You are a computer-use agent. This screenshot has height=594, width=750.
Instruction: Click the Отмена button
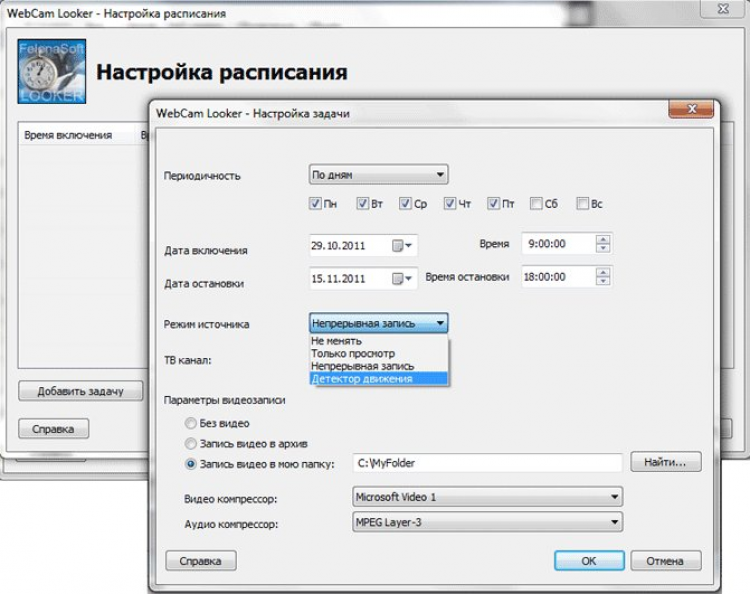coord(666,561)
